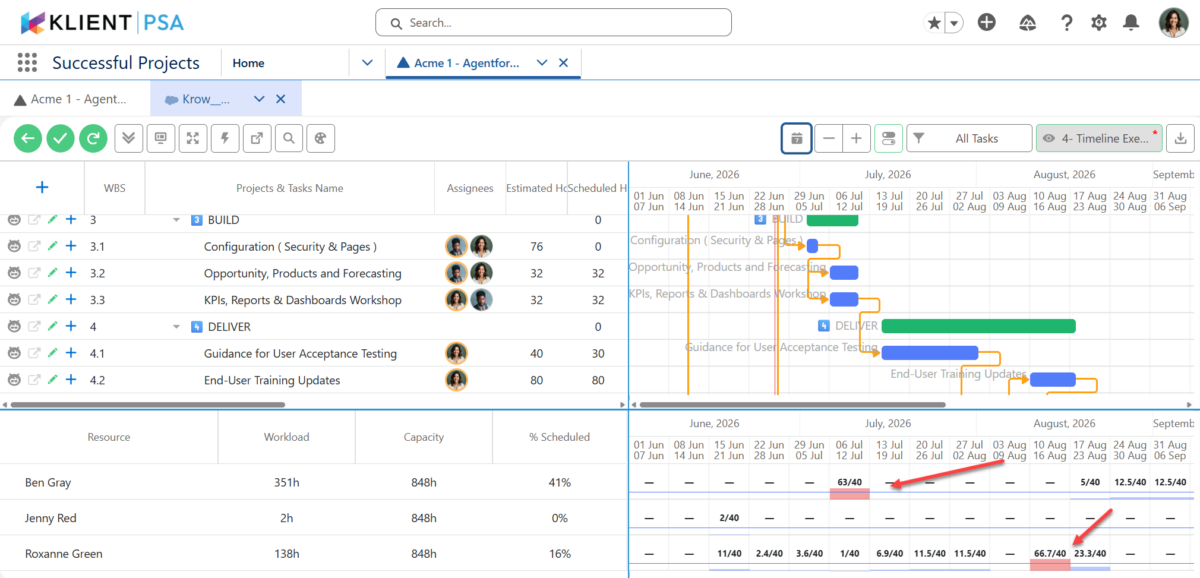Screen dimensions: 1200x578
Task: Click the End-User Training Updates blue Gantt bar
Action: (x=1053, y=379)
